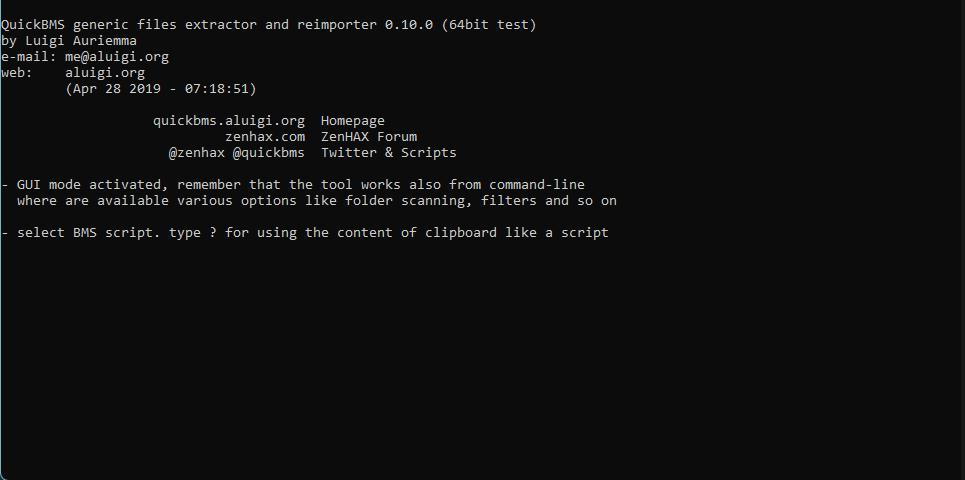Click the build time 07:18:51

click(x=205, y=89)
